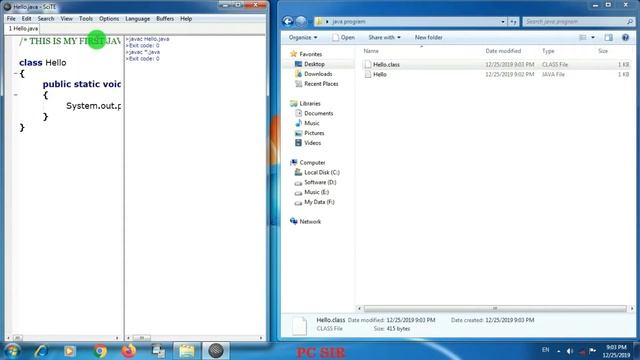
Task: Select the 1 Hello.java buffer tab
Action: 23,29
